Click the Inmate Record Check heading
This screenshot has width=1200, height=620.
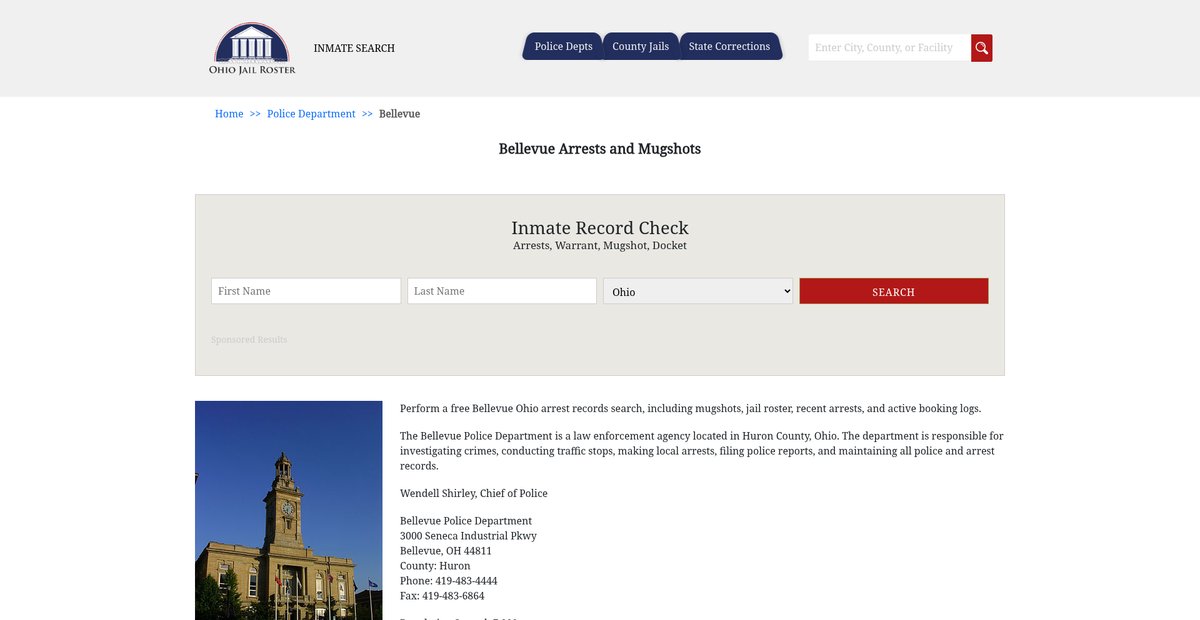coord(600,228)
